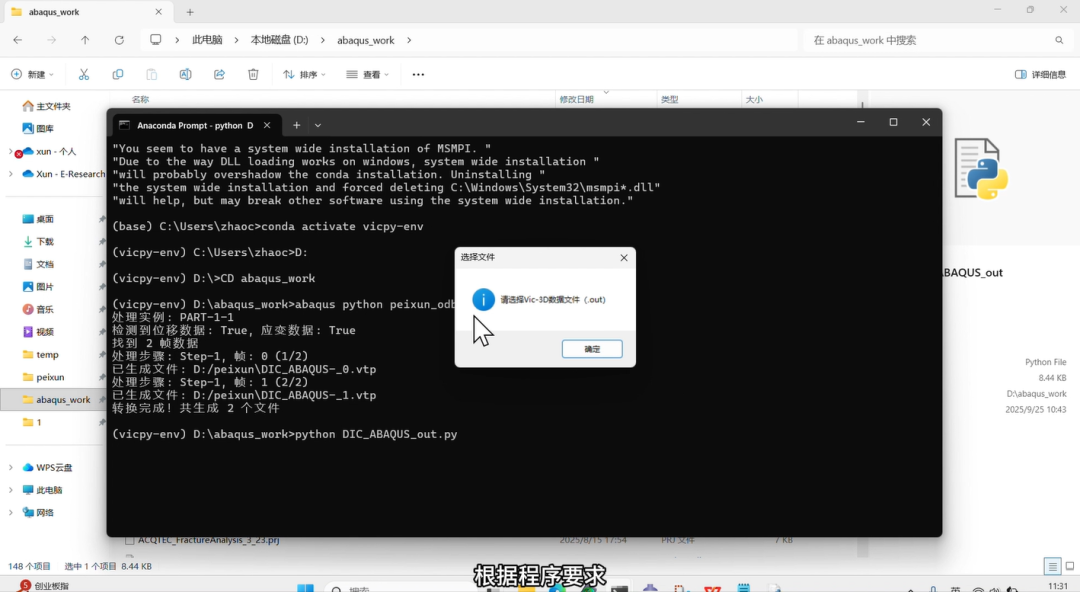This screenshot has height=592, width=1080.
Task: Switch to large thumbnails view in status bar
Action: pos(1067,566)
